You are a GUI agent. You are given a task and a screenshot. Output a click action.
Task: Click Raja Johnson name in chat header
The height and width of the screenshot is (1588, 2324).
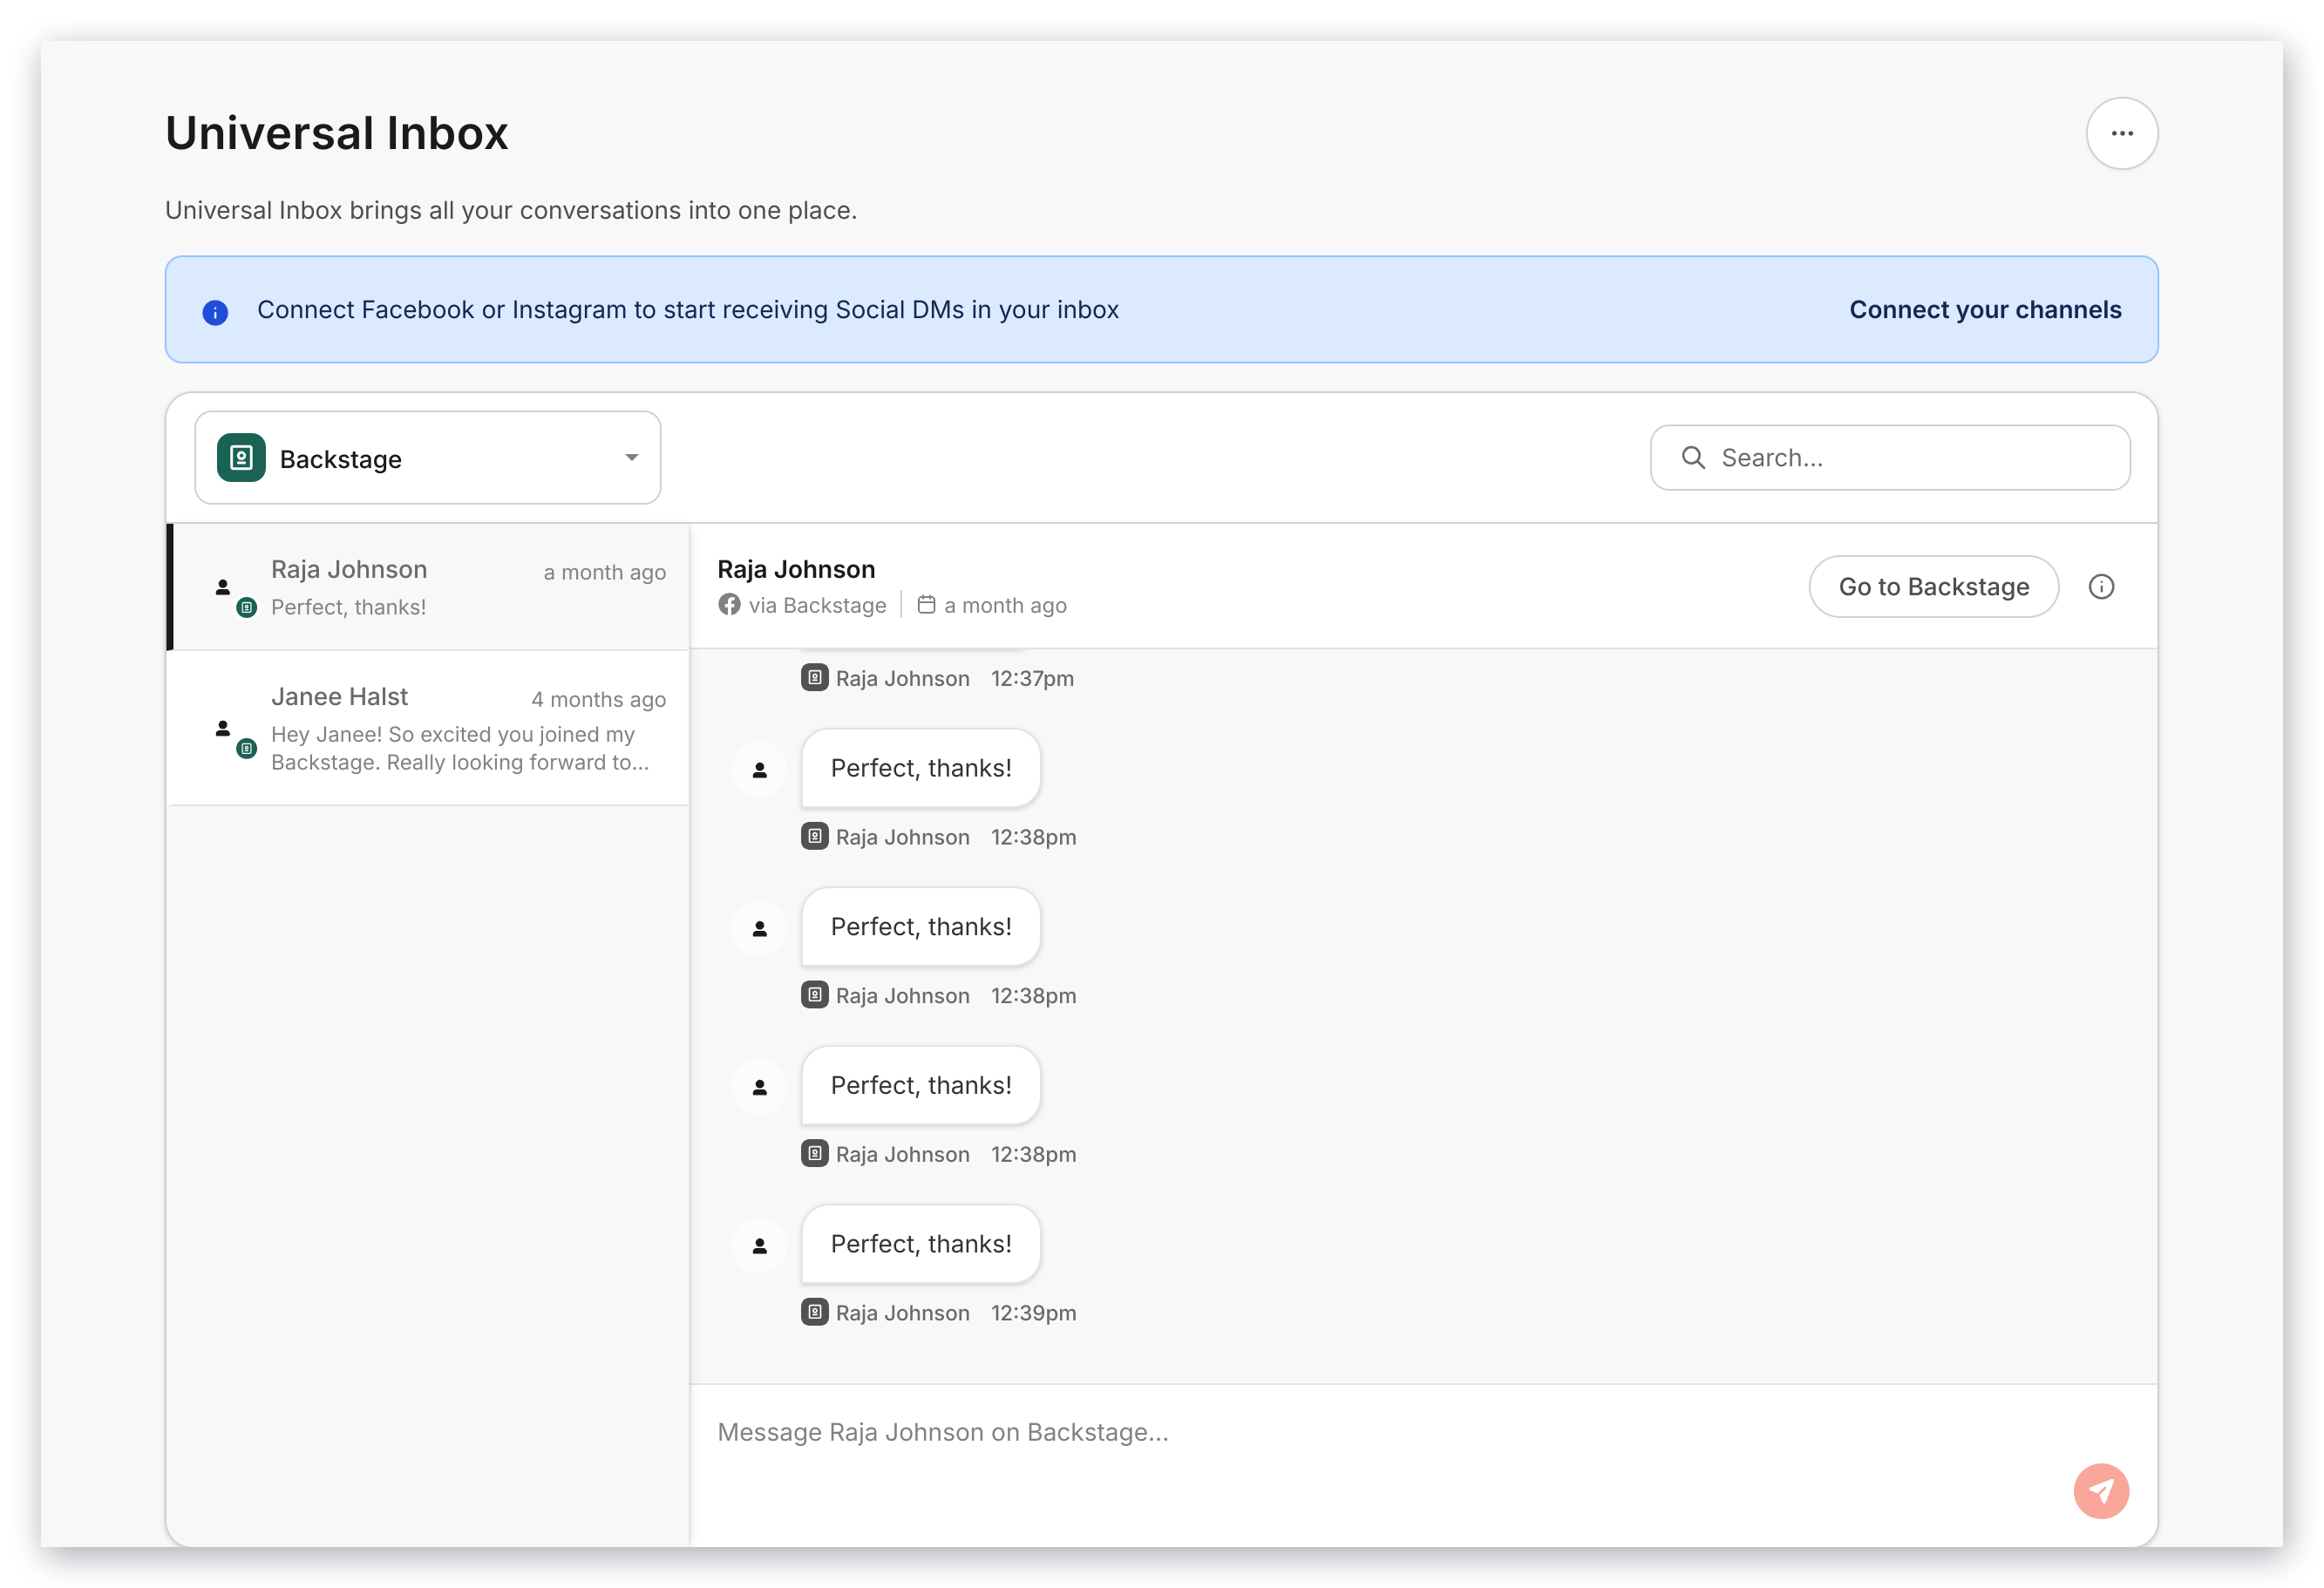pyautogui.click(x=796, y=569)
